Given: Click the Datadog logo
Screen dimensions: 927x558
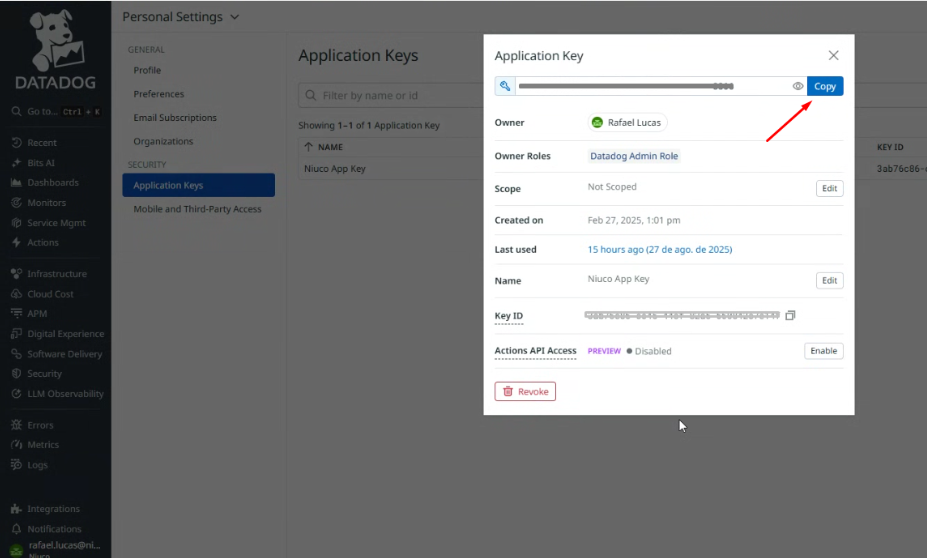Looking at the screenshot, I should click(x=56, y=50).
